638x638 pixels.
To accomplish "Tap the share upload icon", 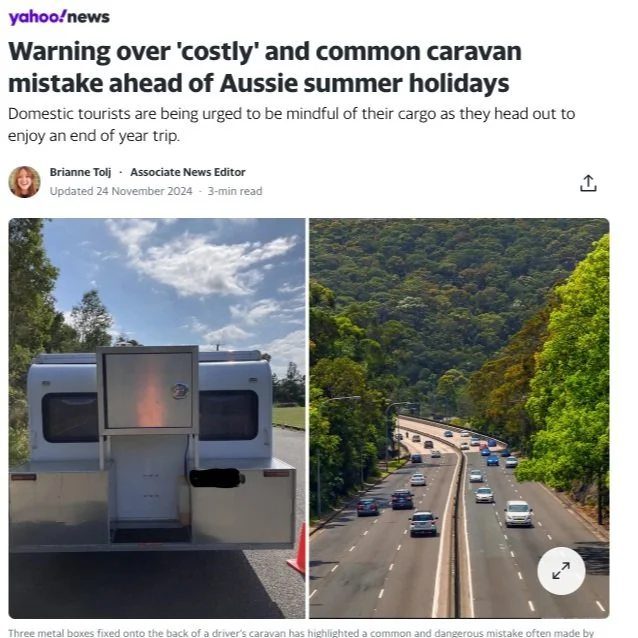I will tap(588, 183).
